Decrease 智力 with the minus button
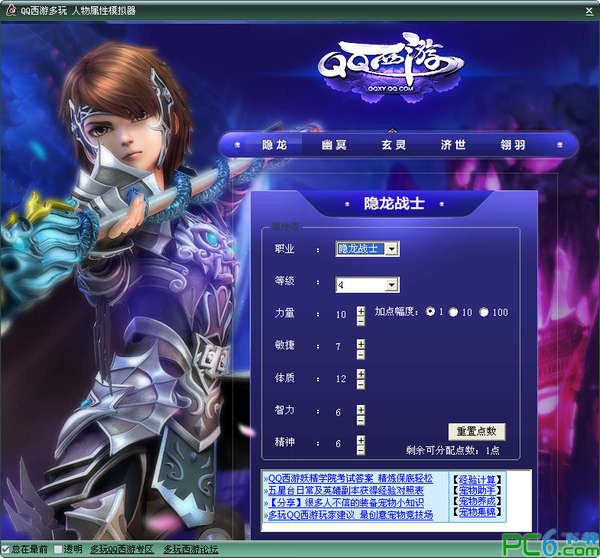Image resolution: width=600 pixels, height=558 pixels. coord(361,421)
